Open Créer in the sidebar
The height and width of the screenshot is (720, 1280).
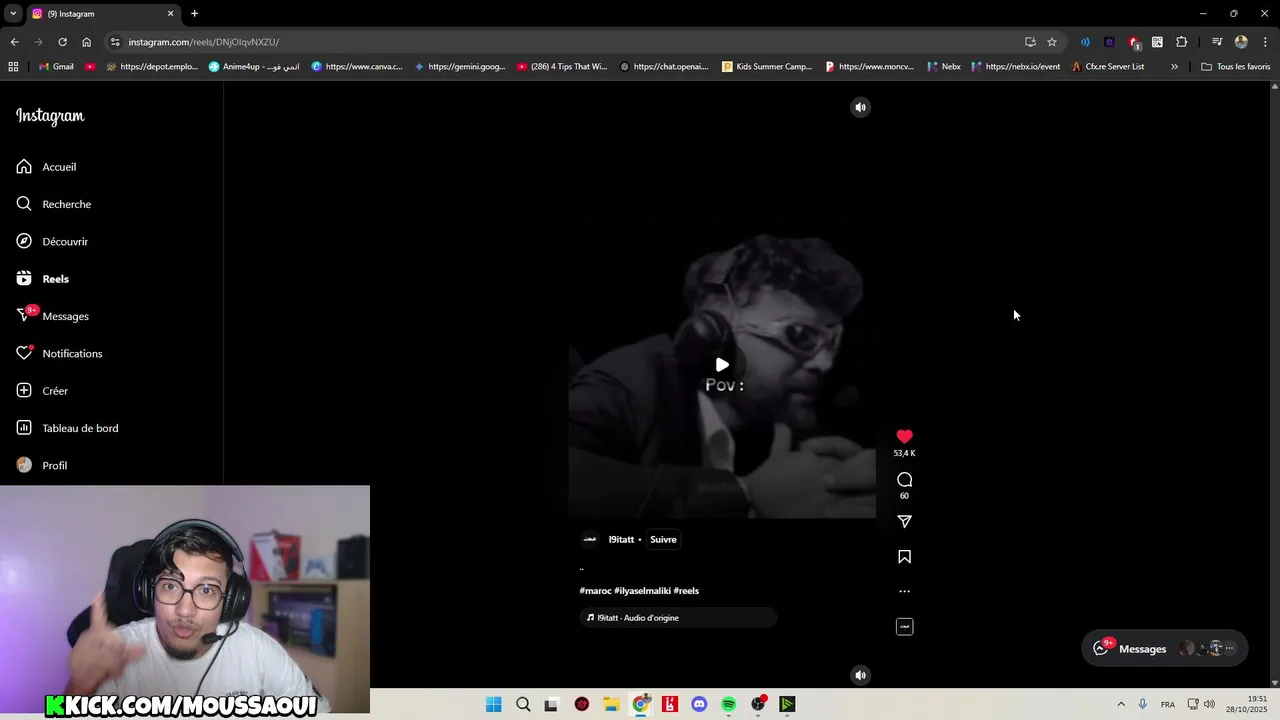[x=42, y=391]
